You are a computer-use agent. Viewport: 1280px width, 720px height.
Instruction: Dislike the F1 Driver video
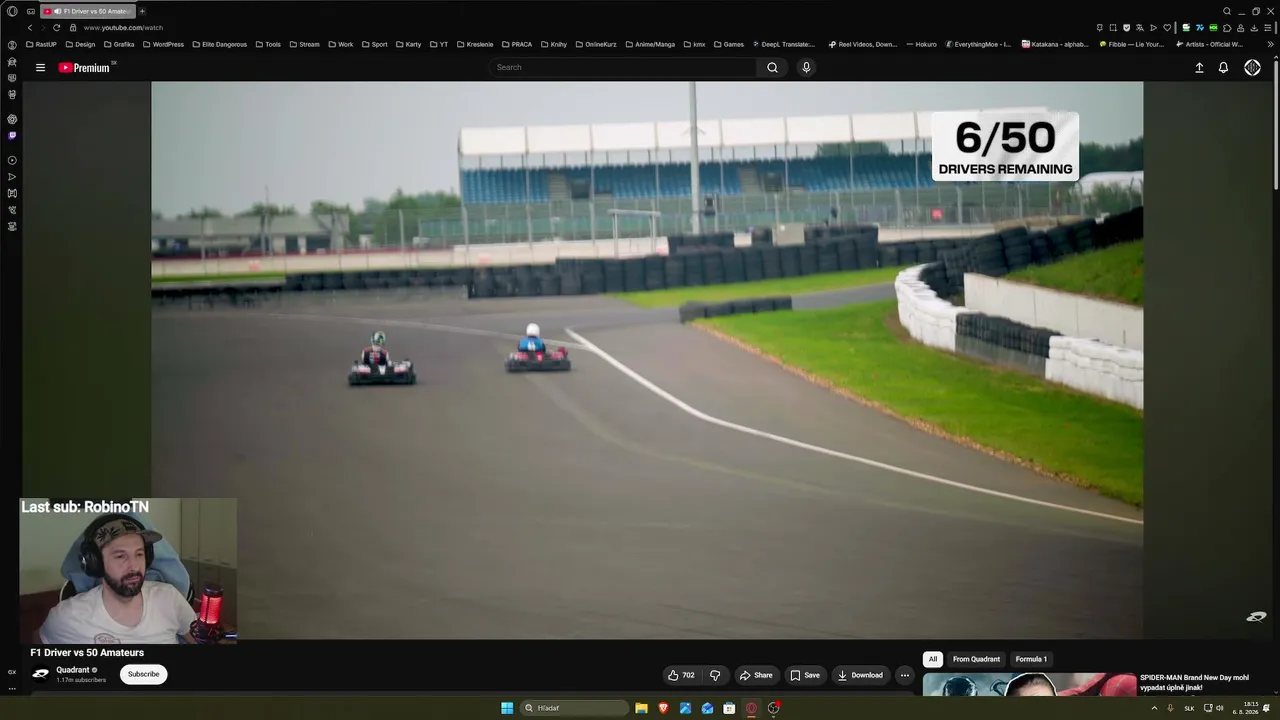click(715, 675)
